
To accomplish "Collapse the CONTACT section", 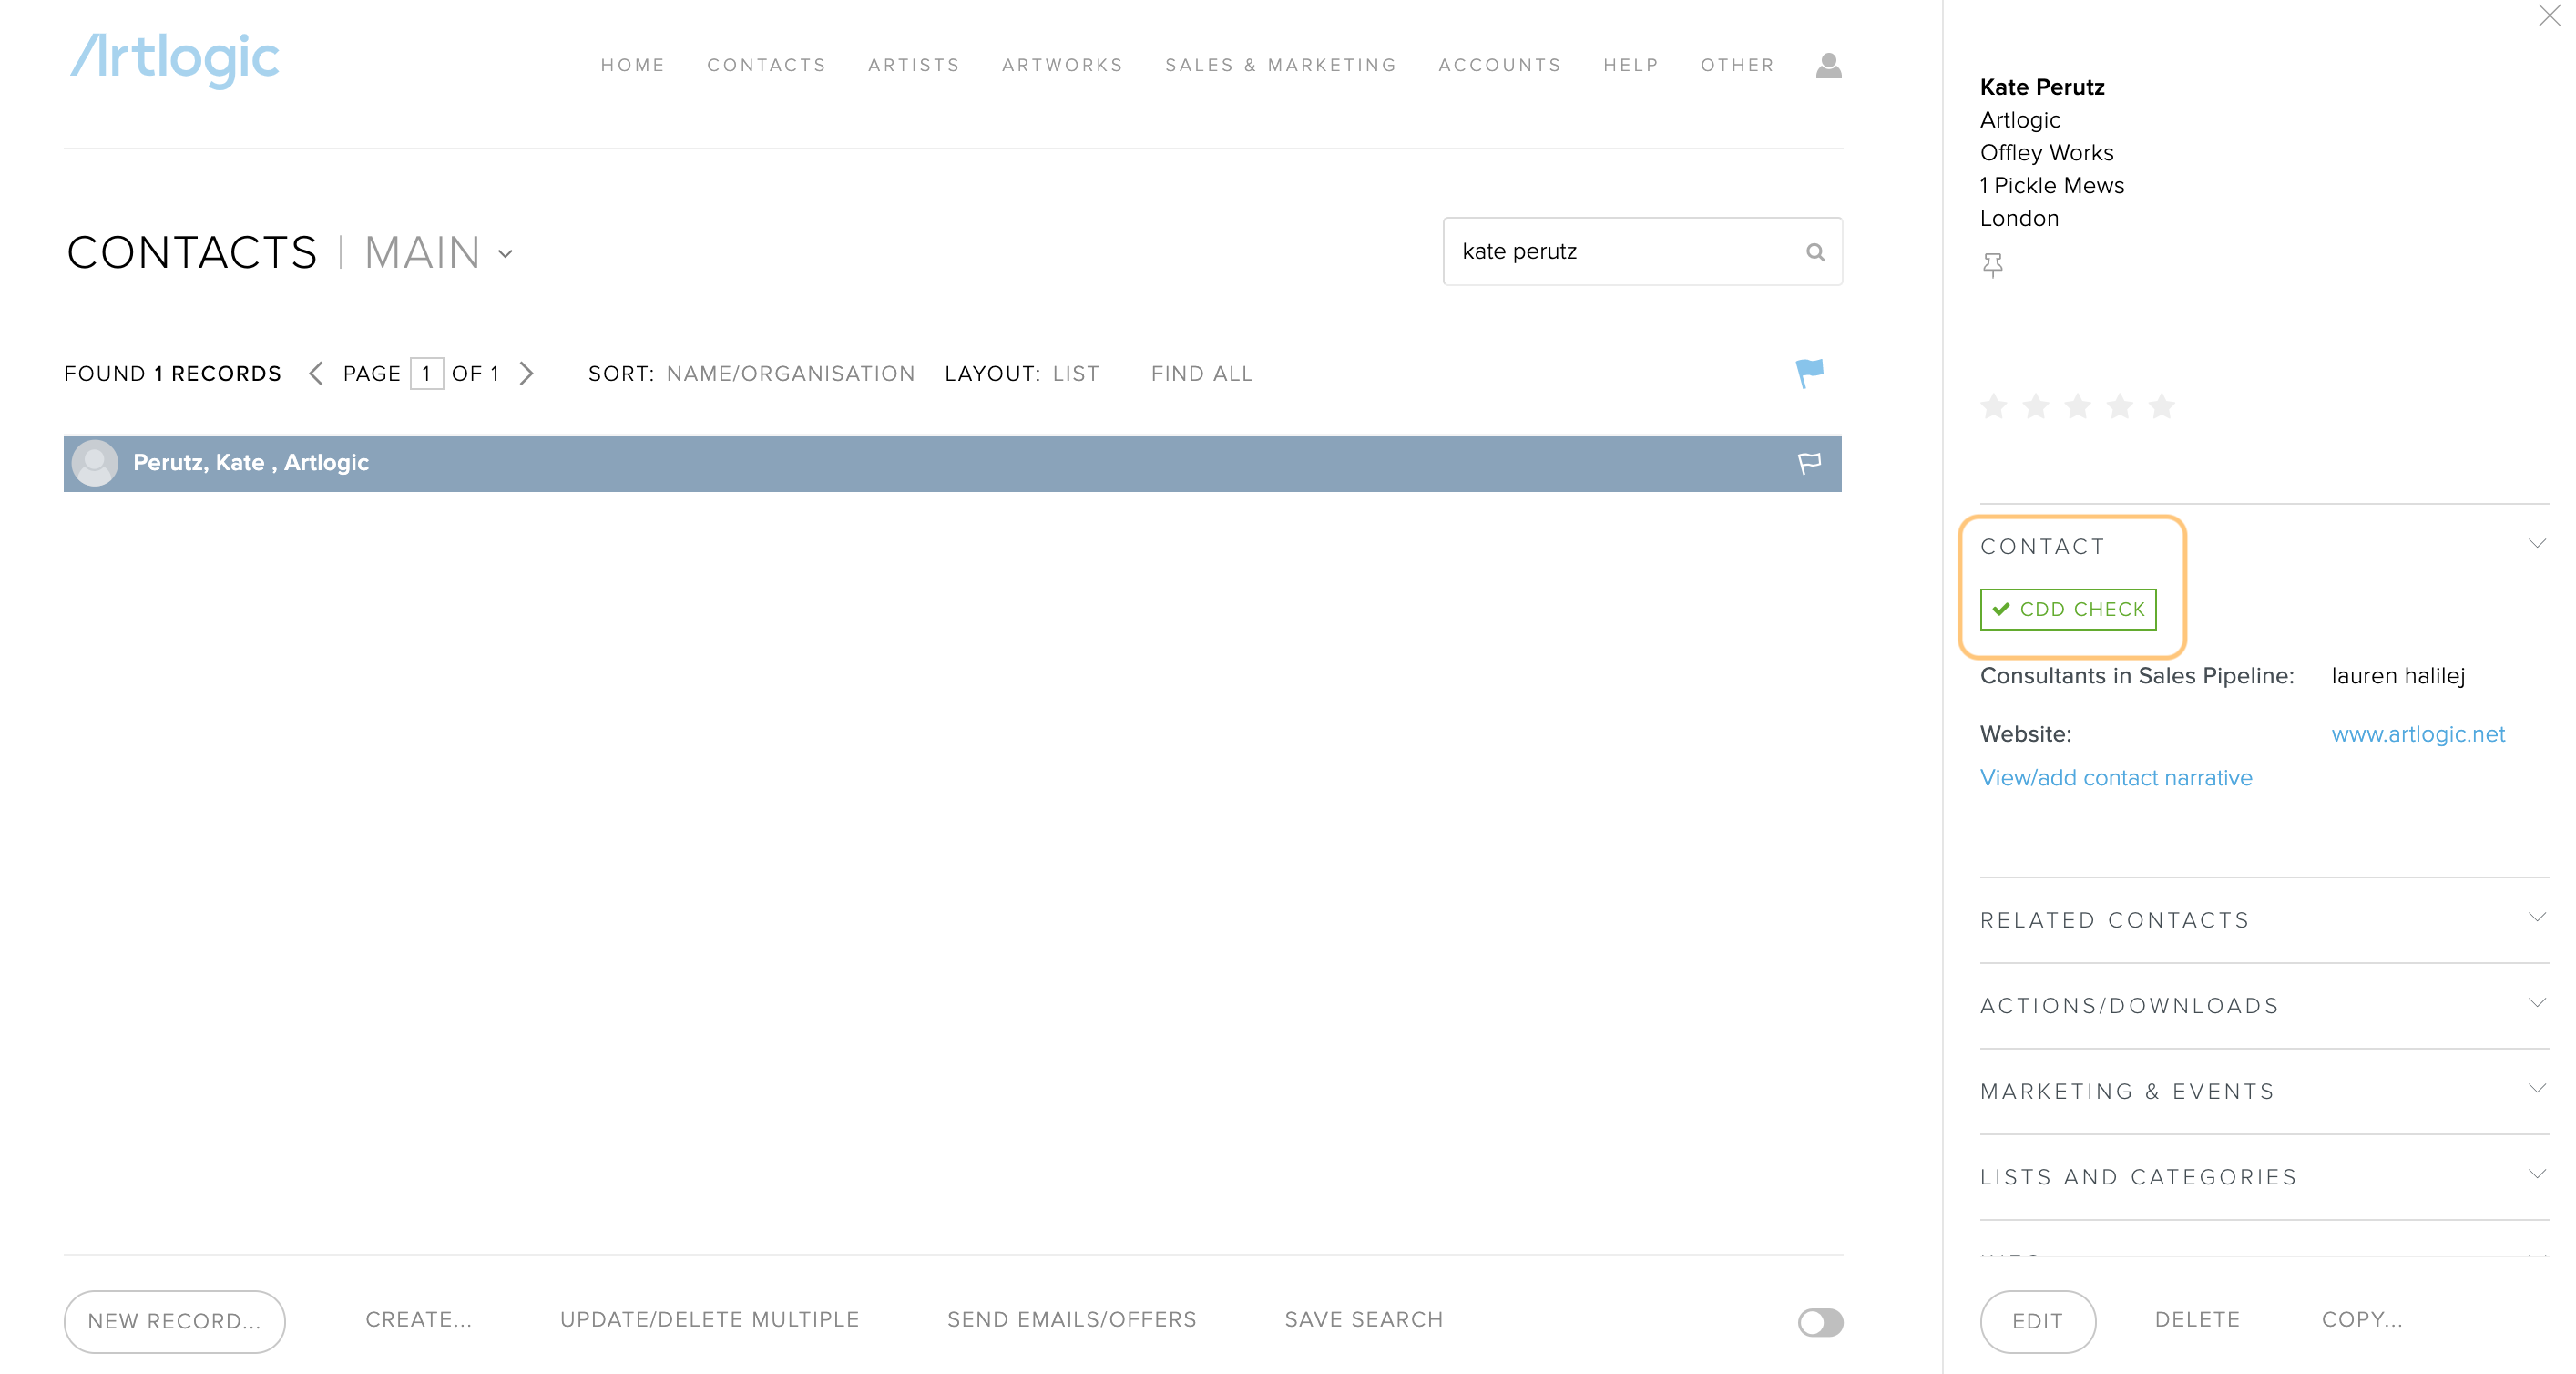I will click(2537, 544).
